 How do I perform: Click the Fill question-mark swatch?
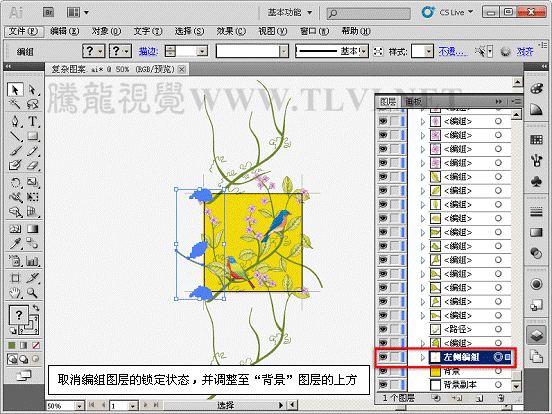tap(19, 315)
